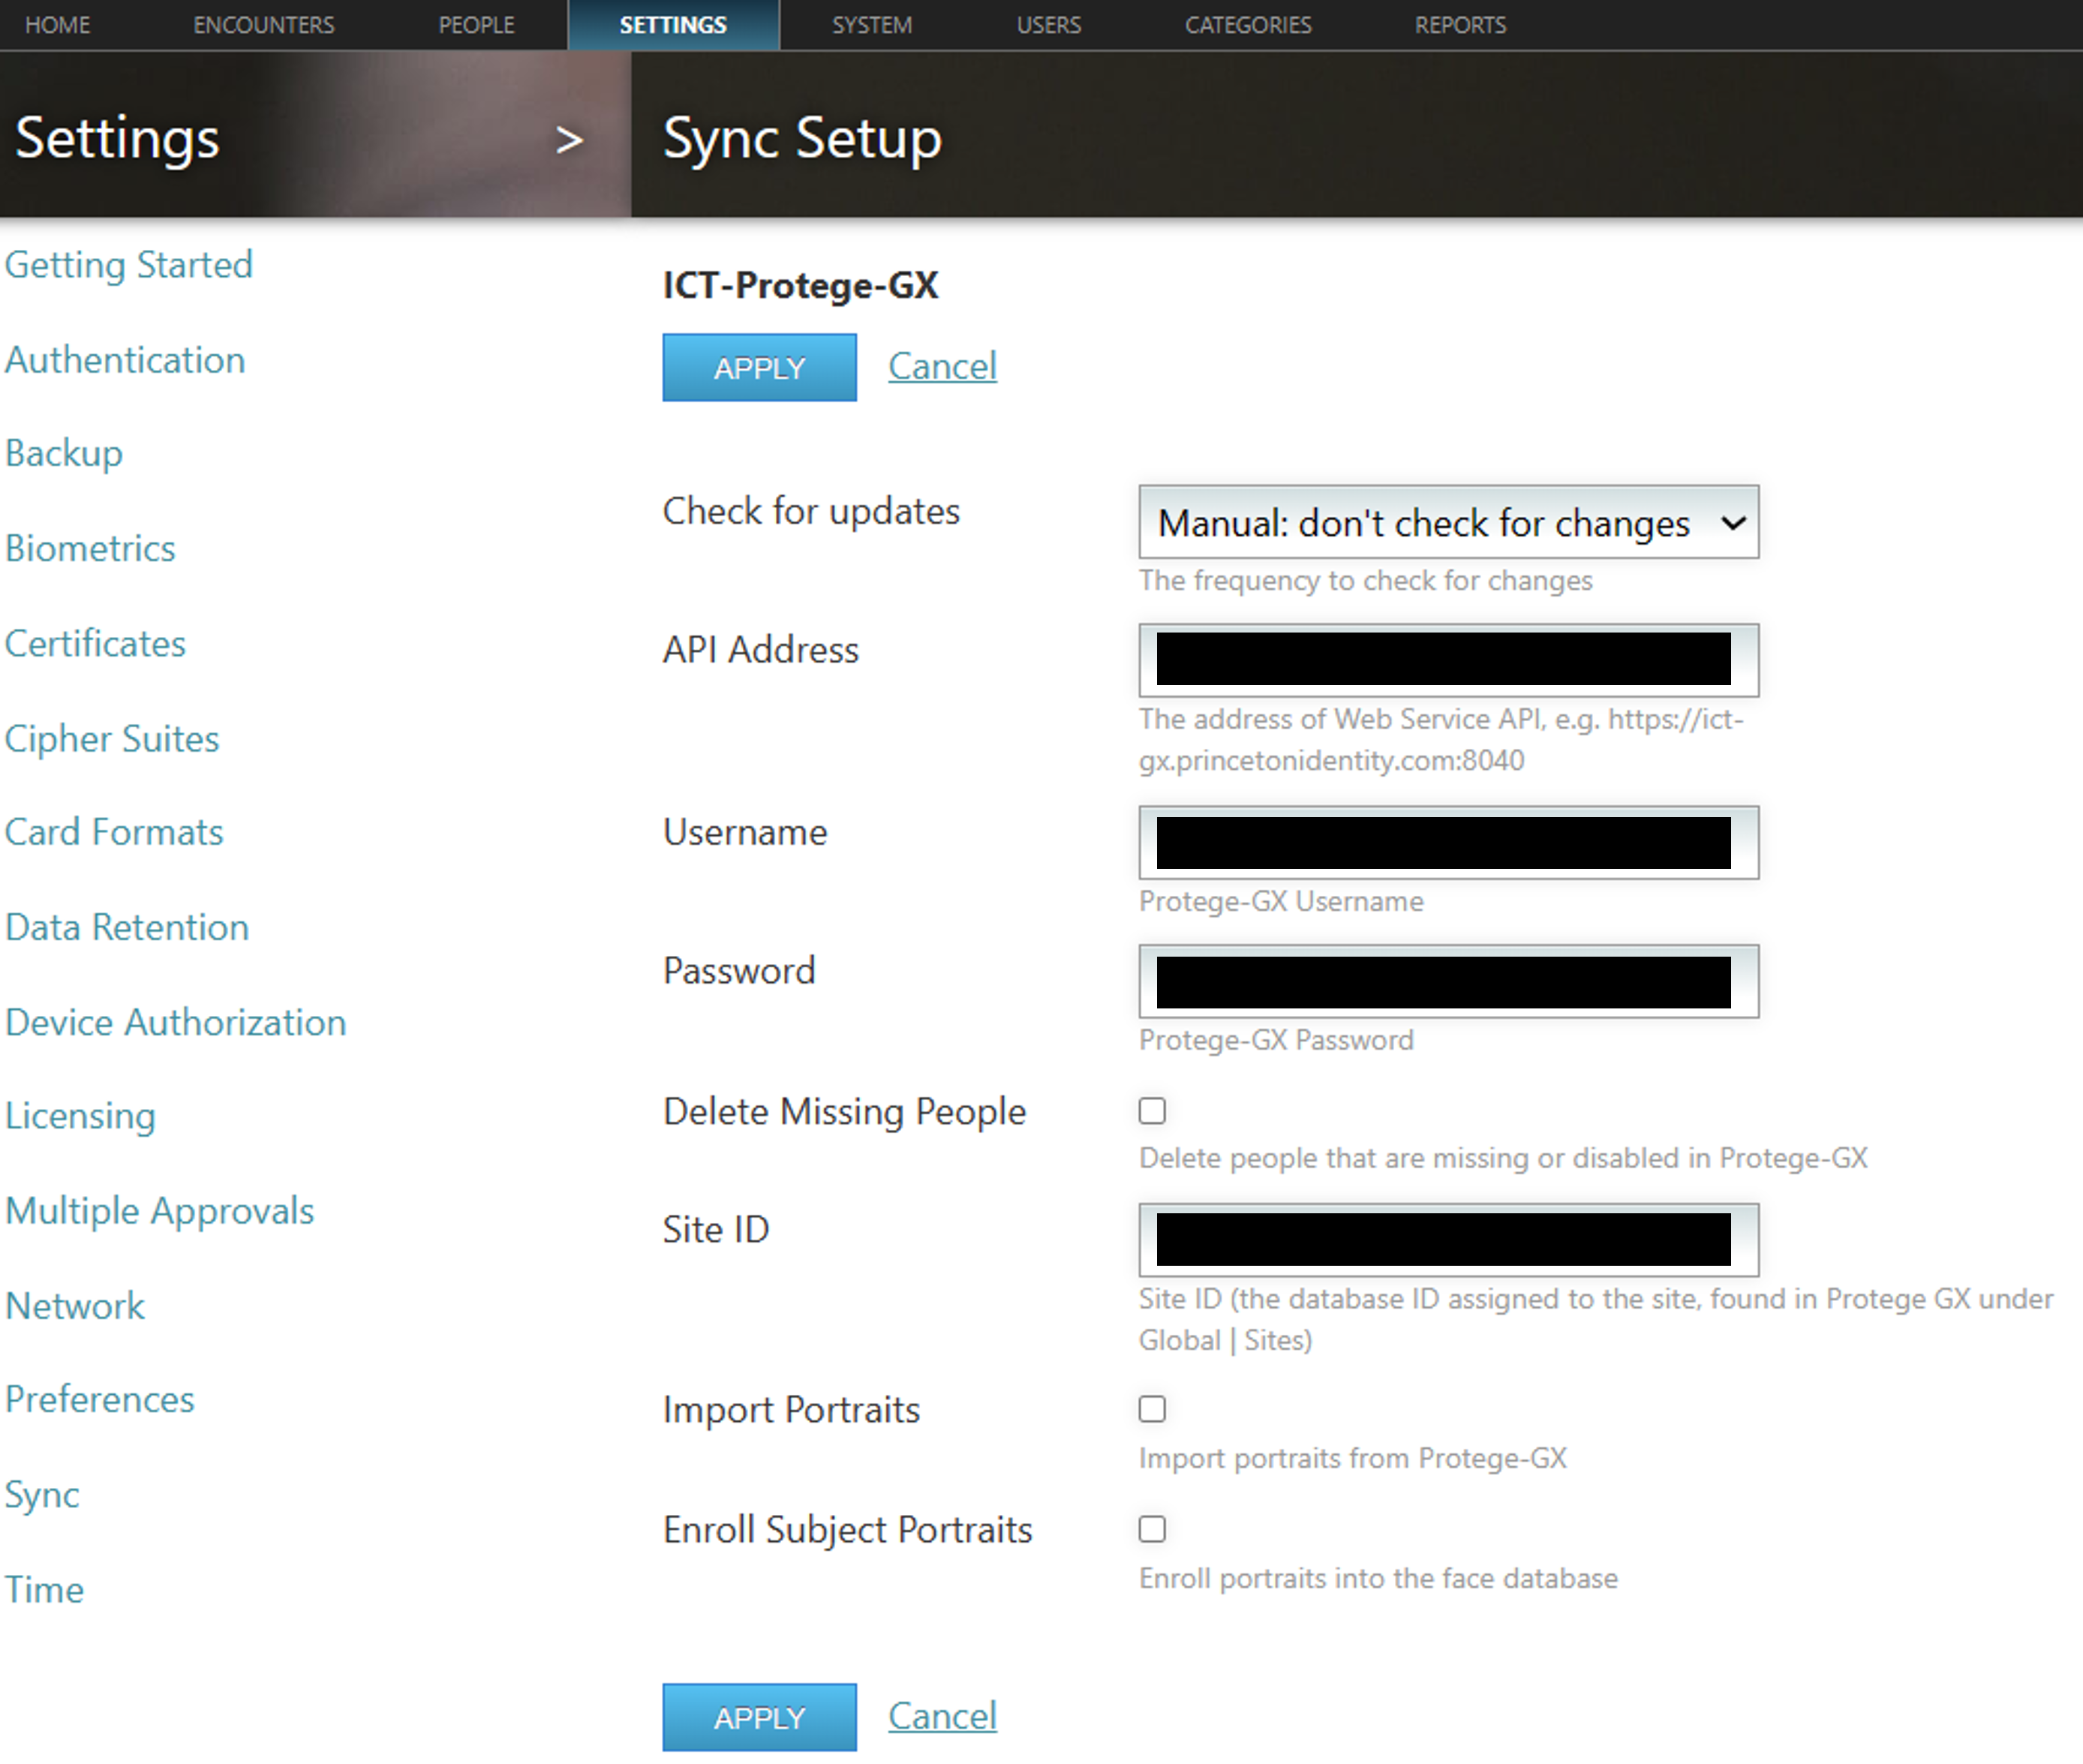Open Biometrics settings

pyautogui.click(x=90, y=548)
